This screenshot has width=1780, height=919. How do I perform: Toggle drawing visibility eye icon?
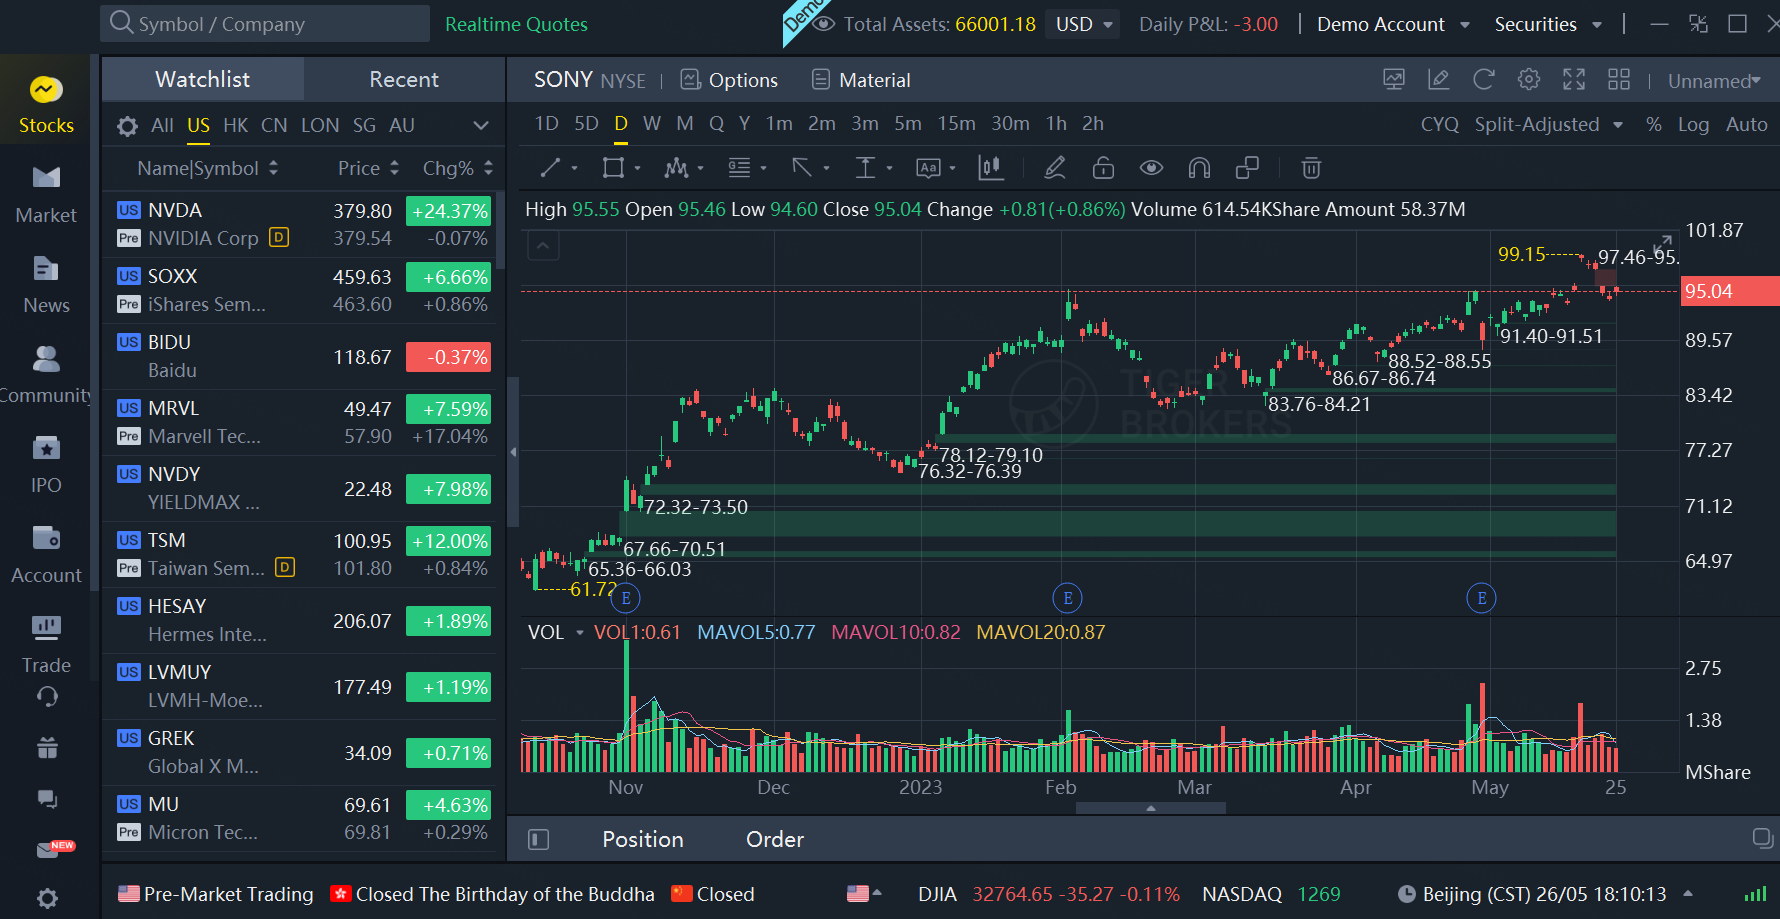1151,168
